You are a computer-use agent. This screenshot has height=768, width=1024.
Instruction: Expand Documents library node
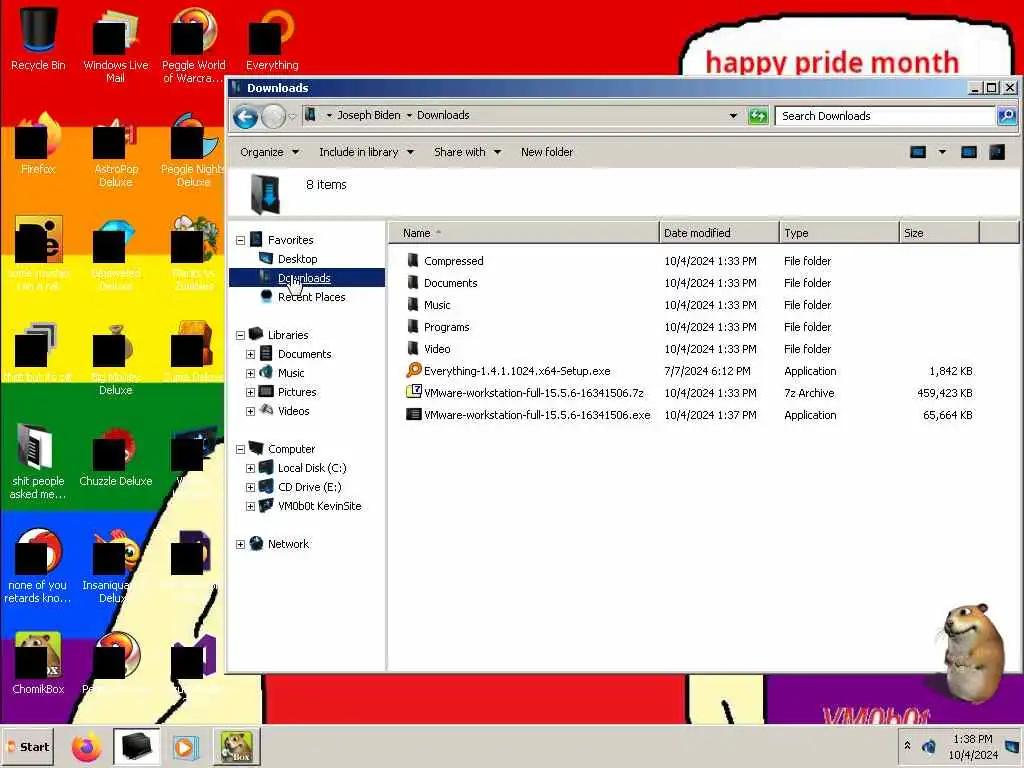click(x=250, y=354)
